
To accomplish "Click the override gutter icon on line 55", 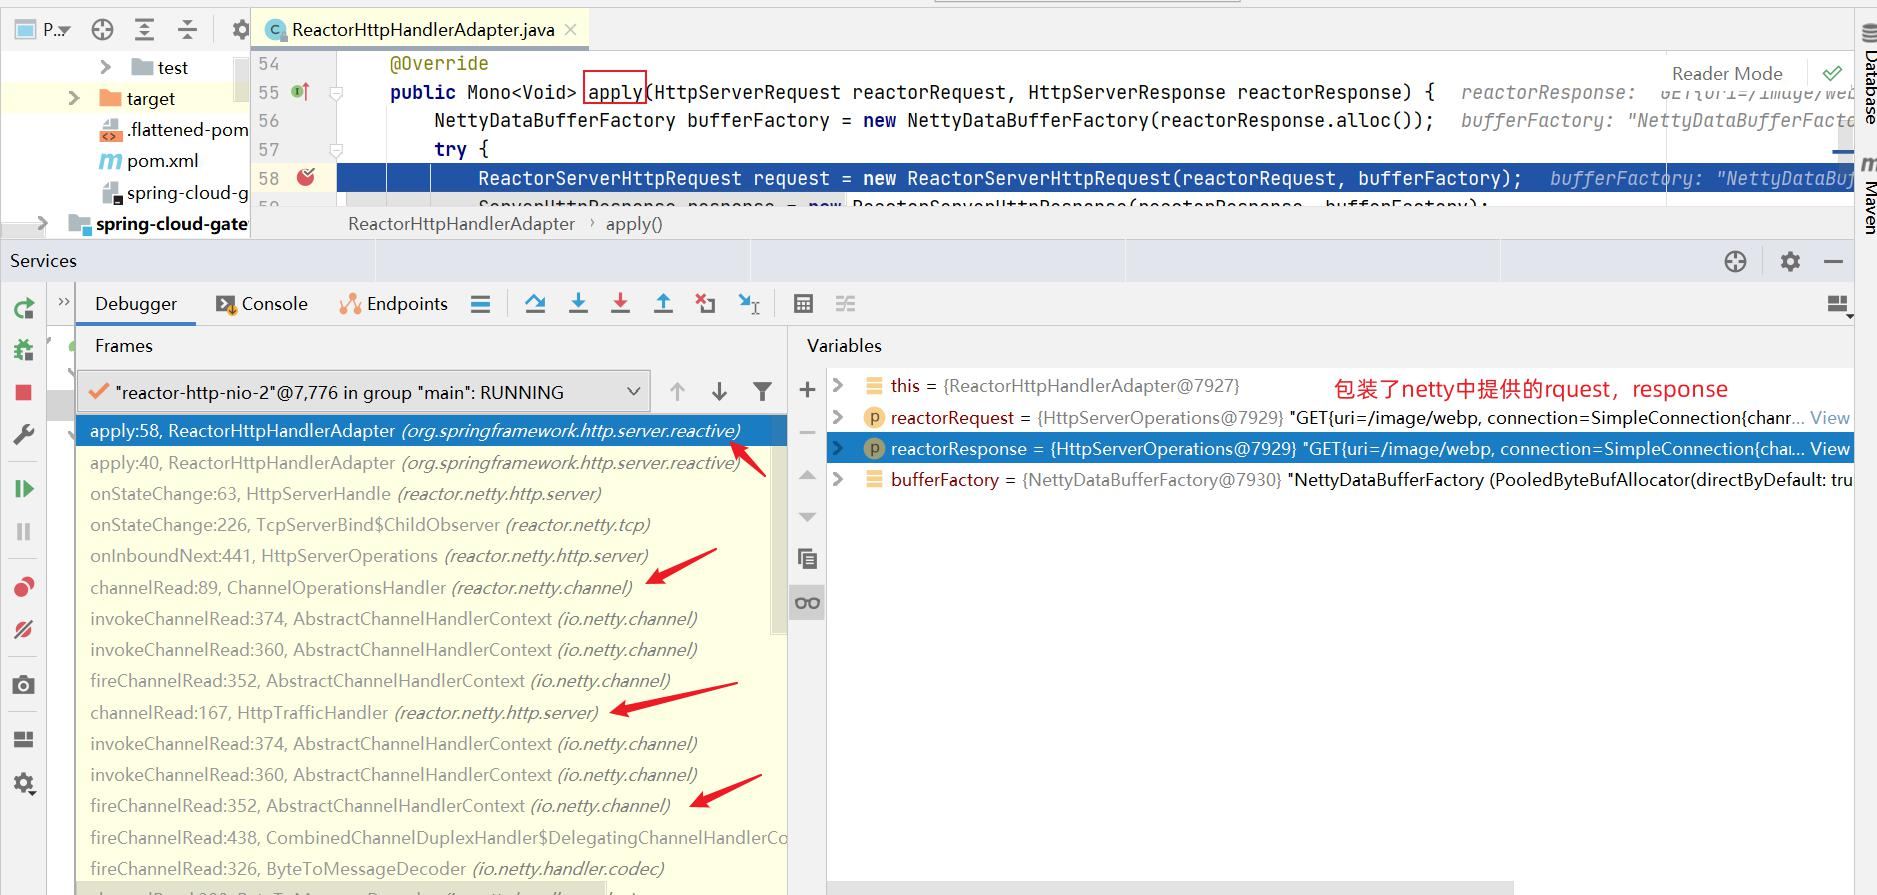I will [300, 92].
